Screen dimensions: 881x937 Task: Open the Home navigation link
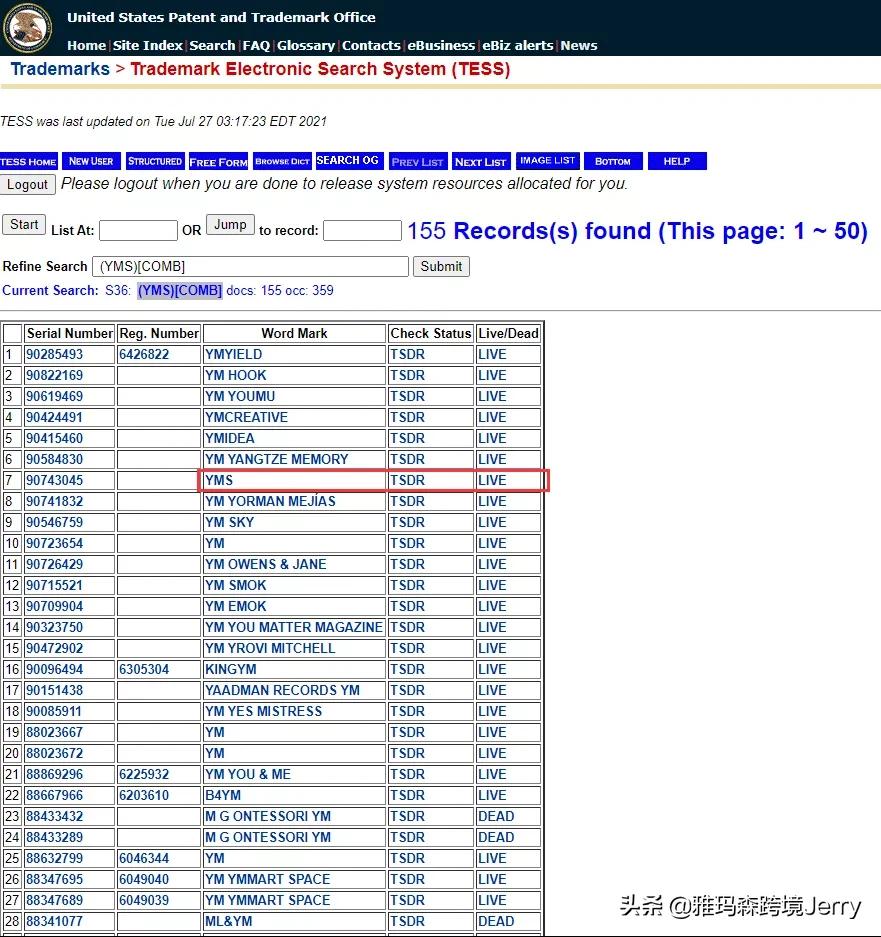86,45
